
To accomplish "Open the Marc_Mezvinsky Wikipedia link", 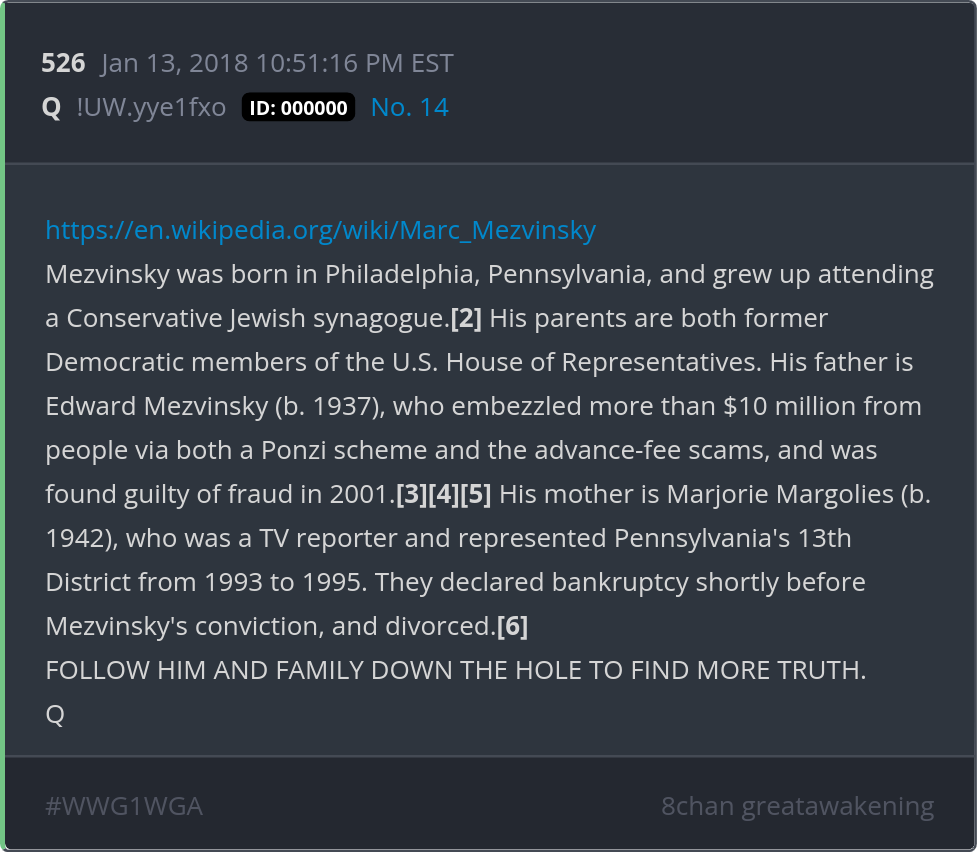I will 320,230.
